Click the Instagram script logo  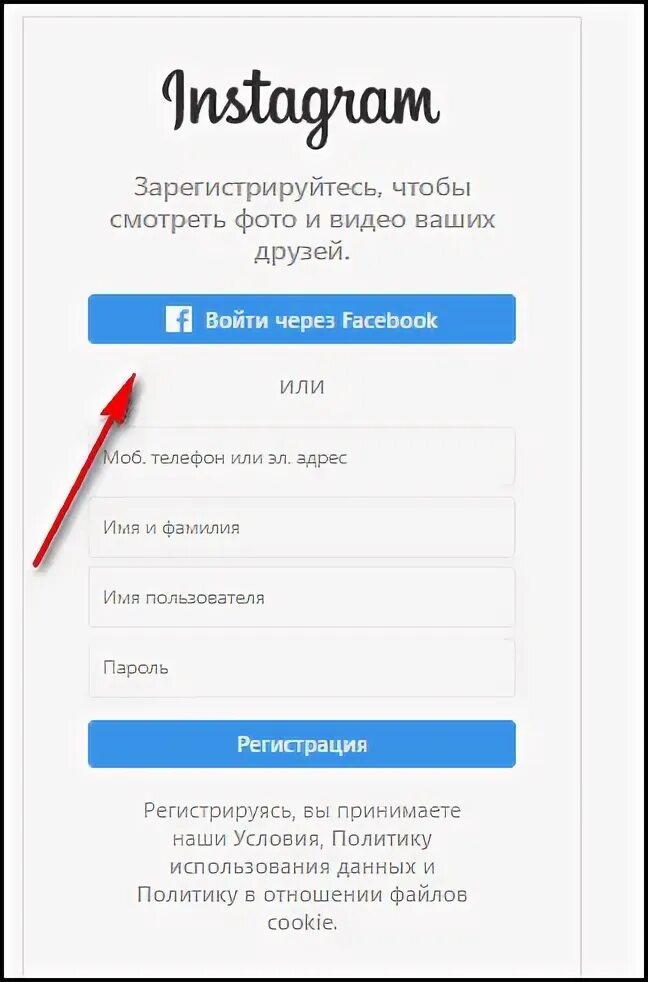tap(301, 102)
